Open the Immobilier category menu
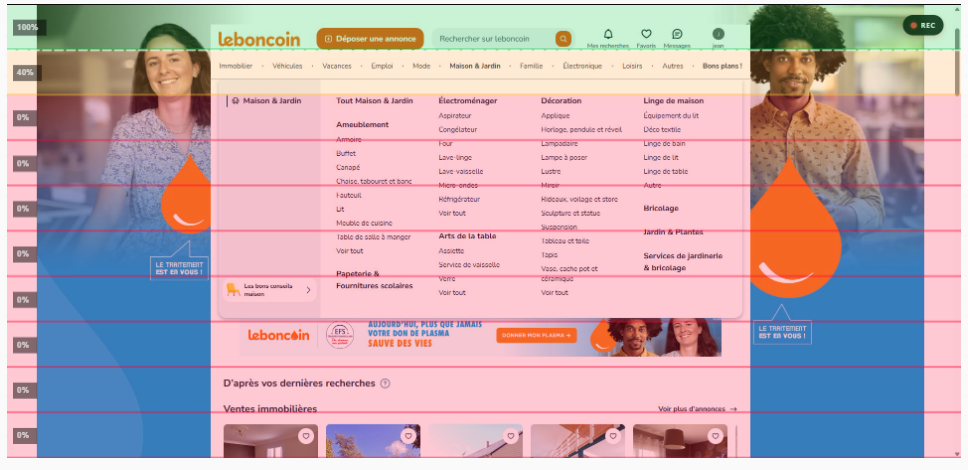 [x=236, y=66]
